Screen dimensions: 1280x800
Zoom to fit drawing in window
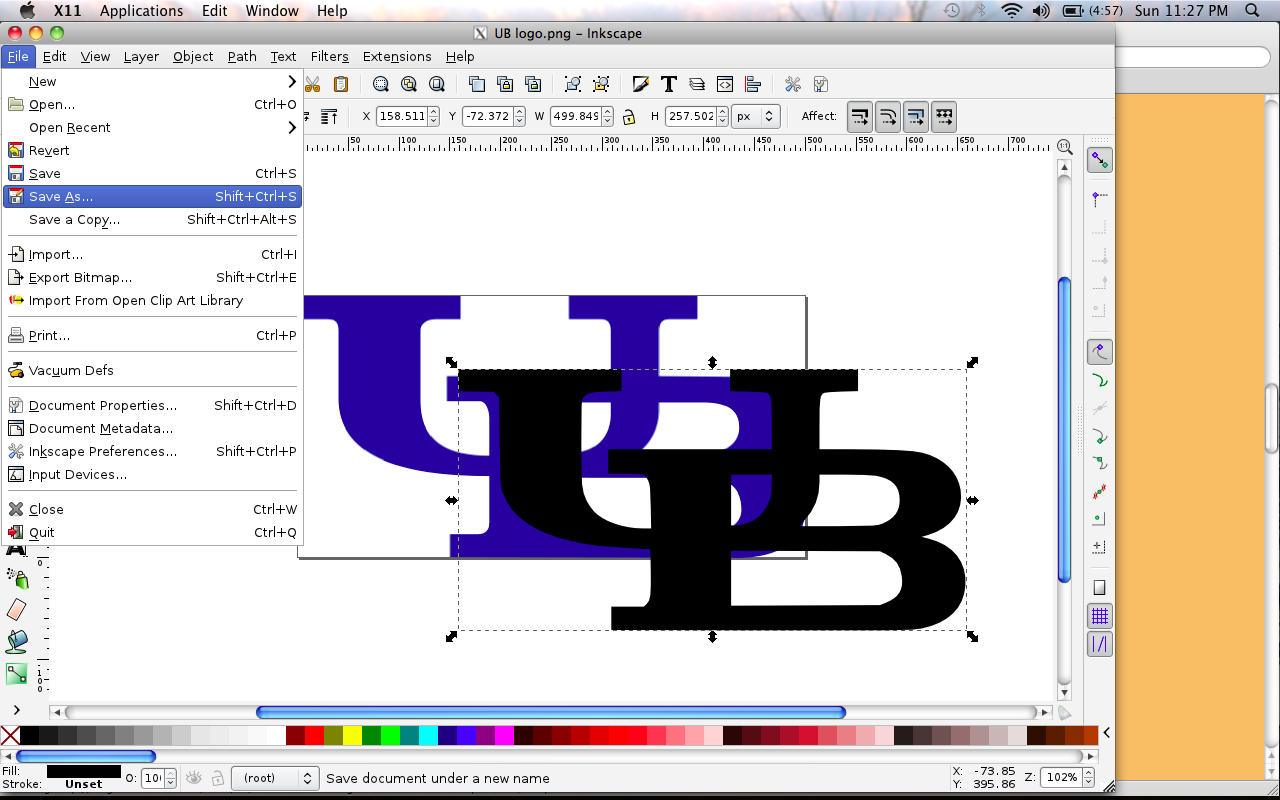pyautogui.click(x=409, y=84)
